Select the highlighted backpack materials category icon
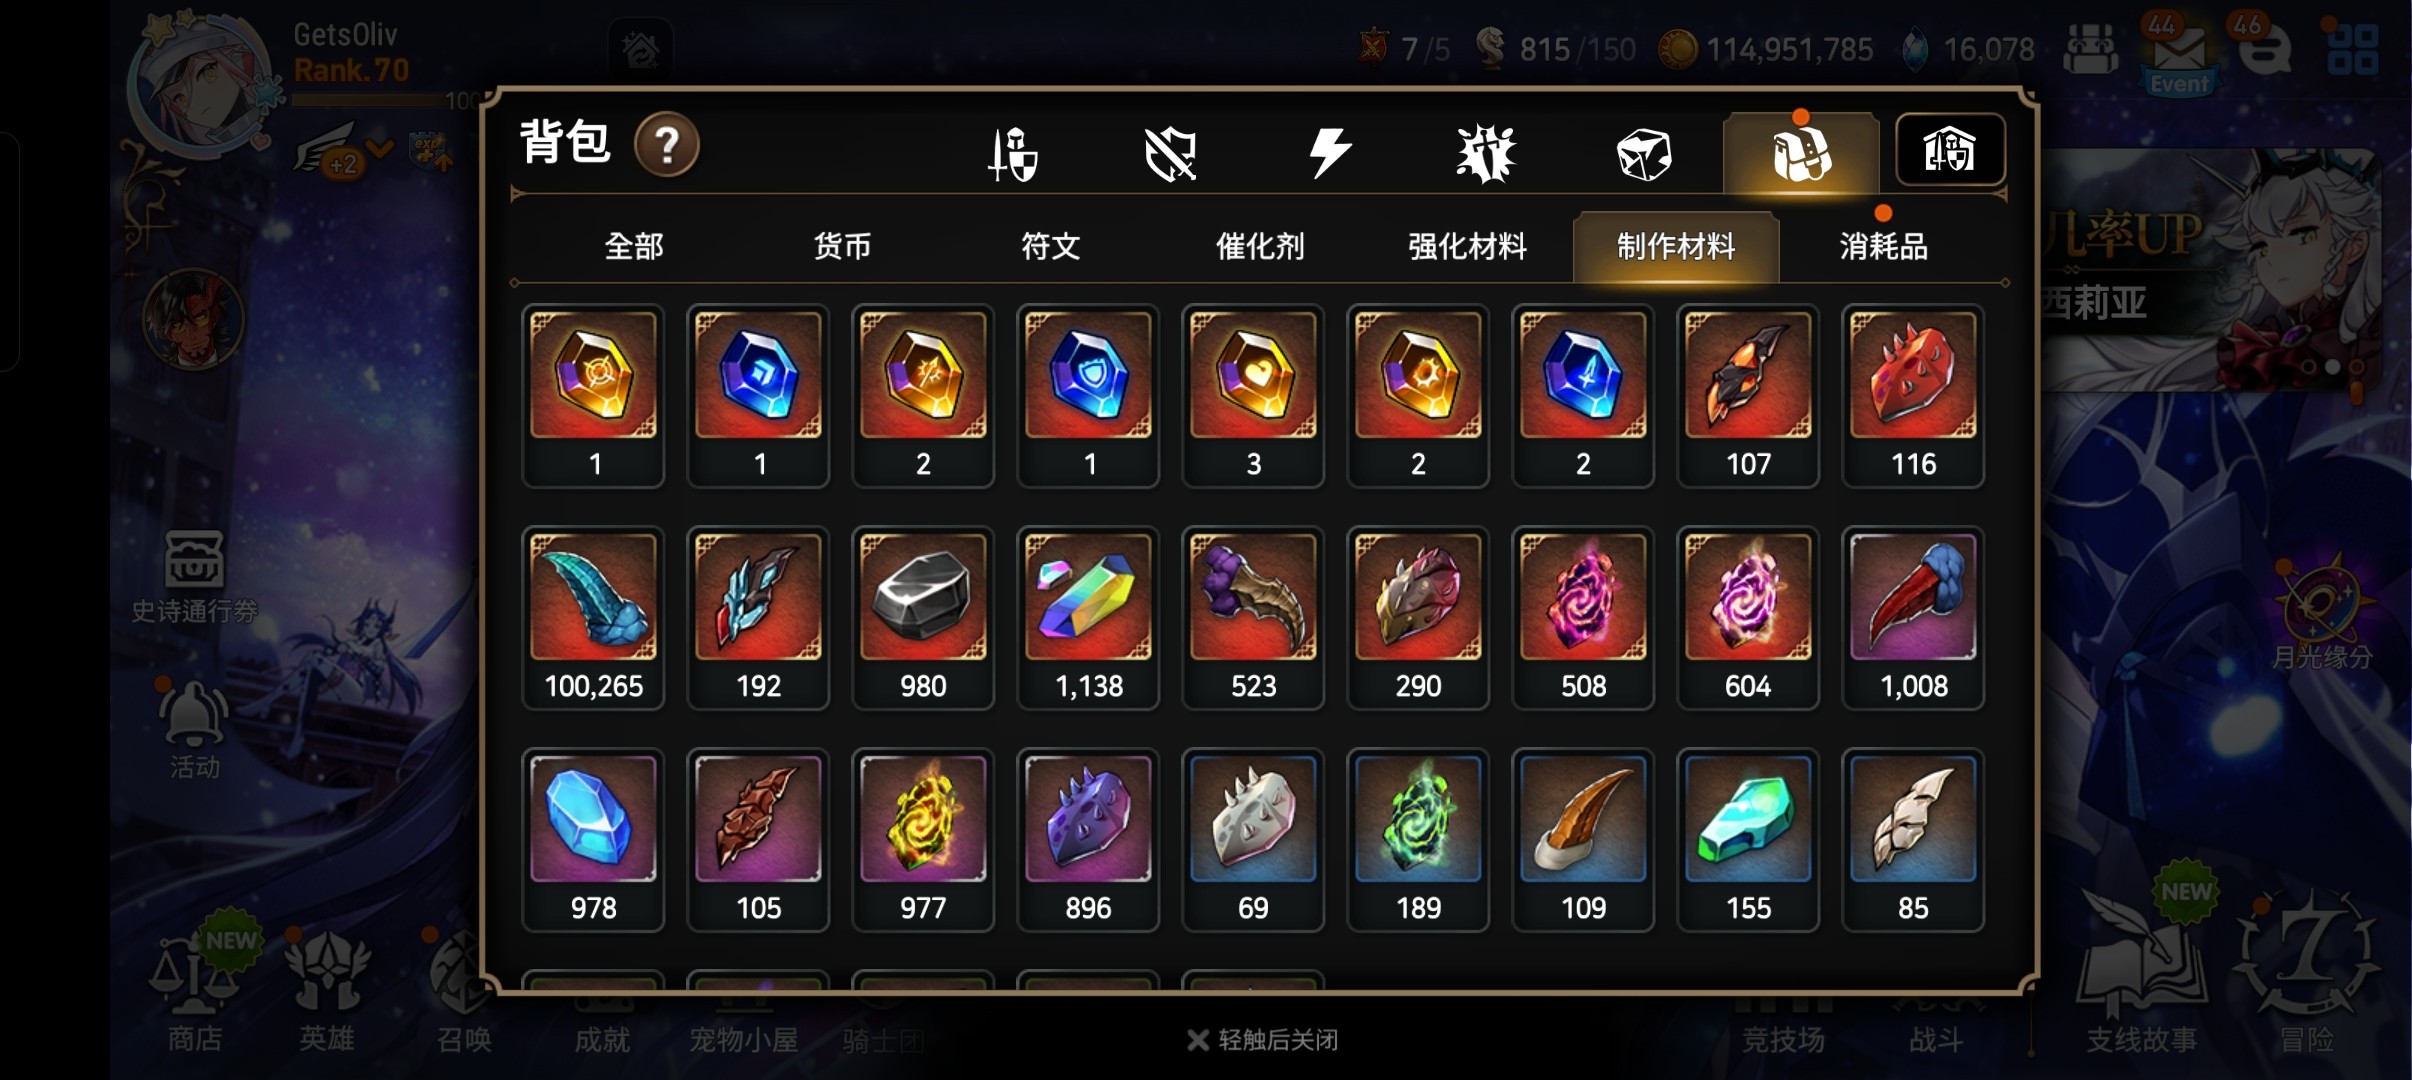The height and width of the screenshot is (1080, 2412). (1802, 153)
